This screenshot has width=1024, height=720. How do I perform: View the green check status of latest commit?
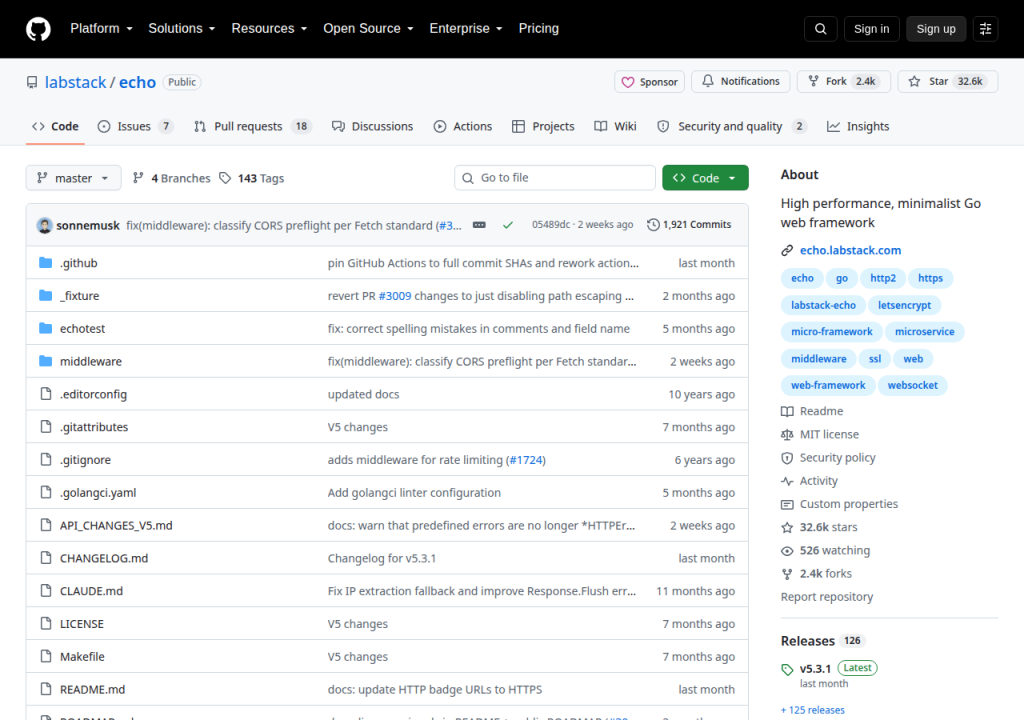coord(507,225)
